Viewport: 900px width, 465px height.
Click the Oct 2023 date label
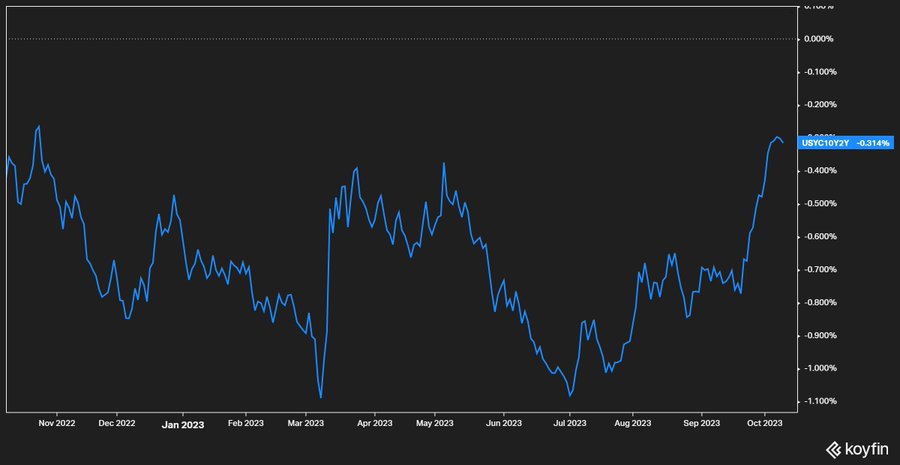coord(765,423)
